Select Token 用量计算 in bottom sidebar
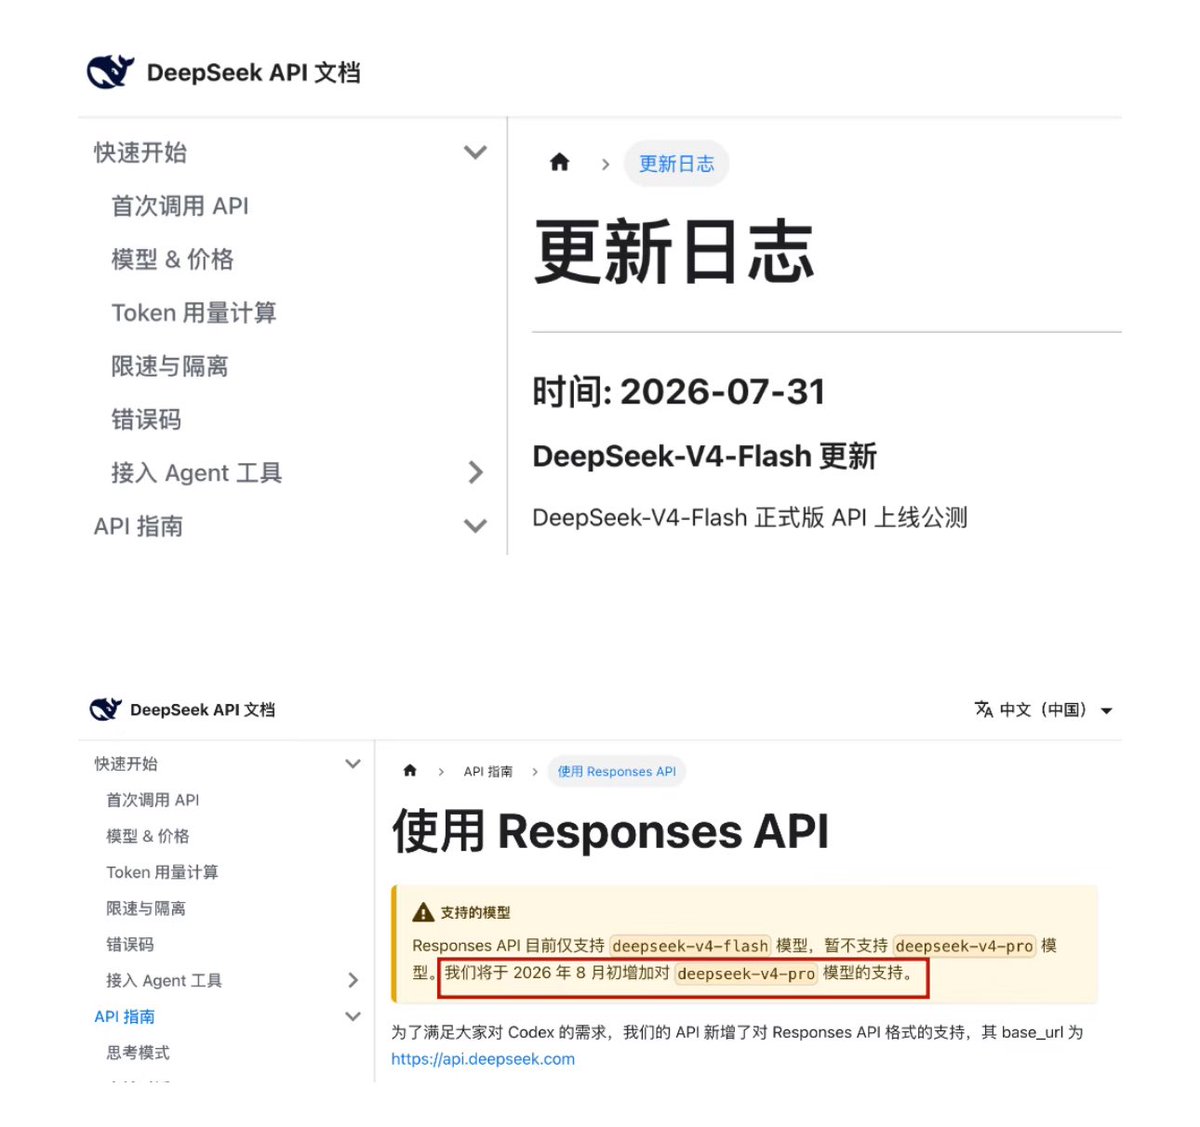 162,872
